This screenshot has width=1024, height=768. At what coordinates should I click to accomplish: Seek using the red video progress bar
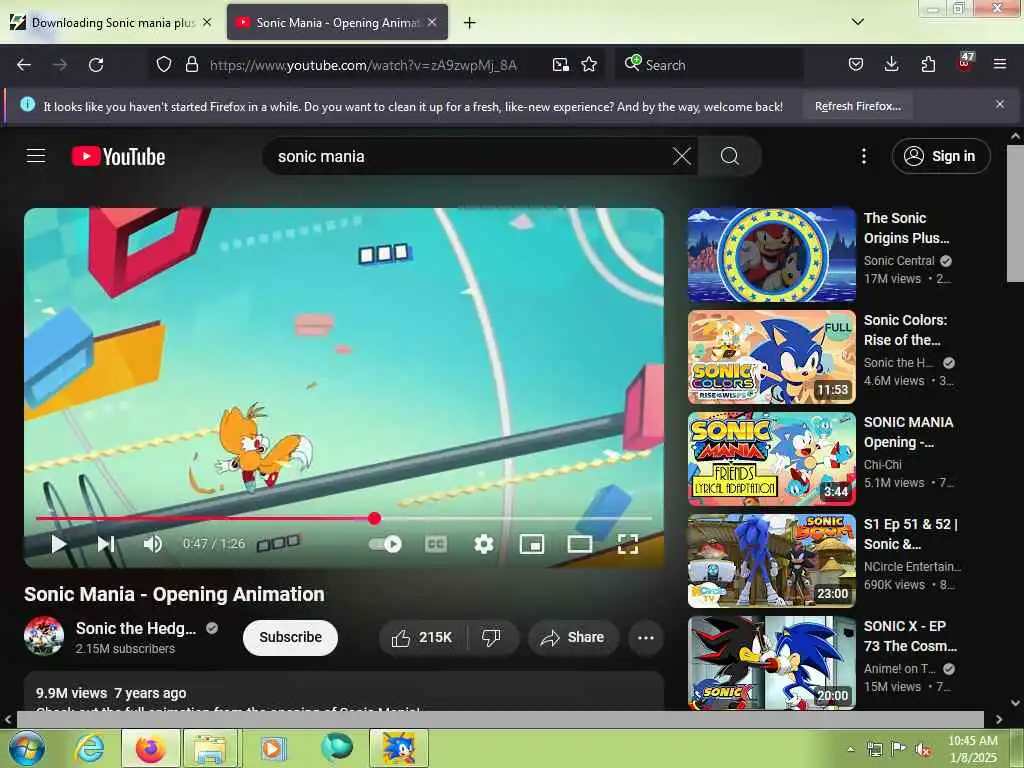click(344, 519)
